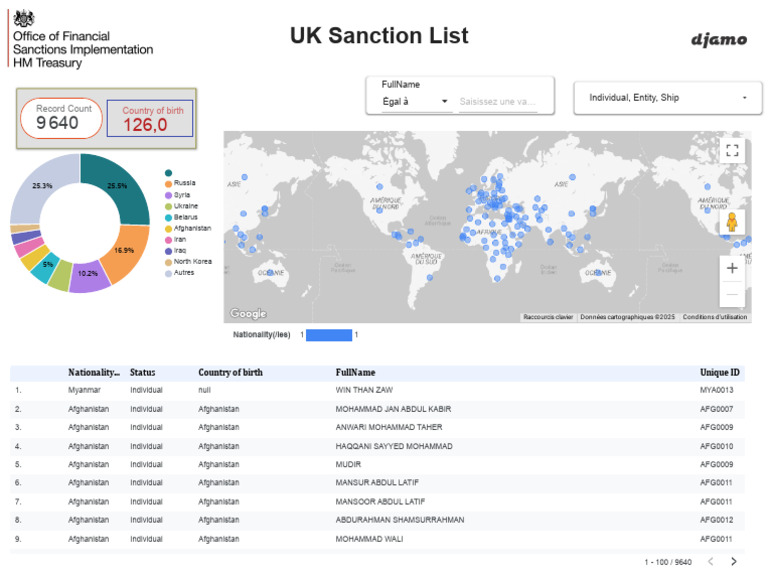
Task: Click Données cartographiques ©2025 attribution on map
Action: pyautogui.click(x=627, y=317)
